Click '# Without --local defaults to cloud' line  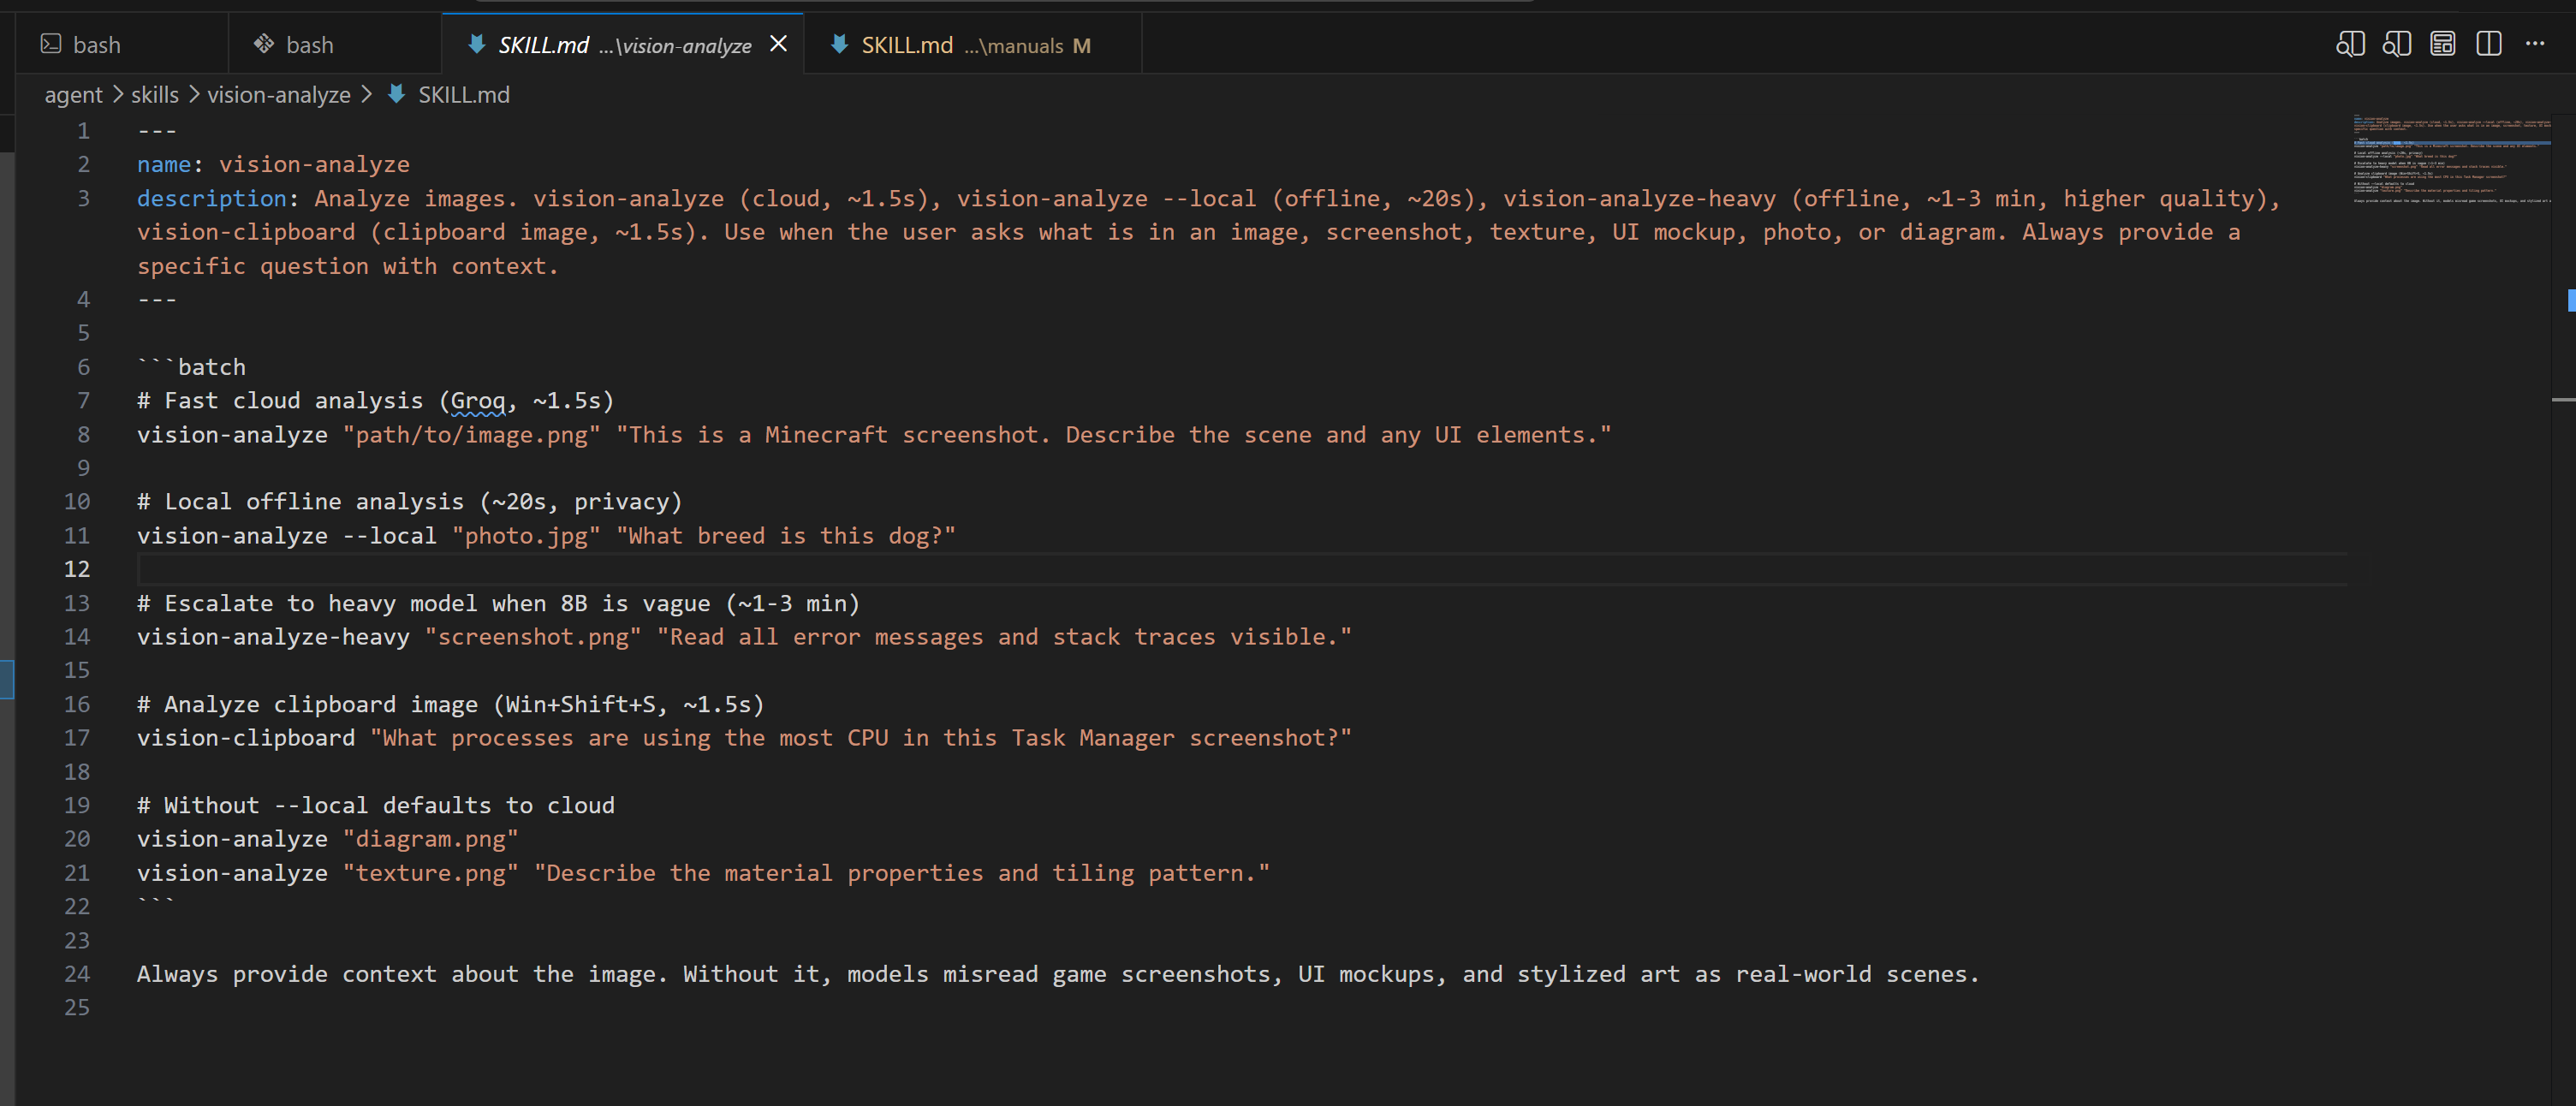pos(376,806)
